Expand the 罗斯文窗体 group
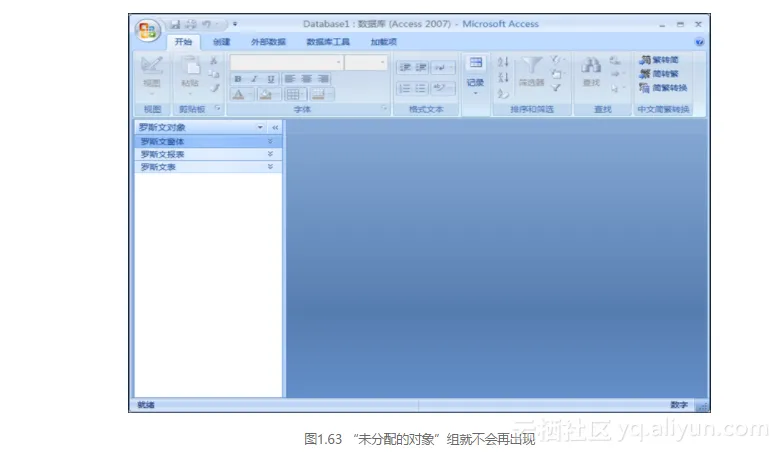Screen dimensions: 780x452 pos(270,142)
